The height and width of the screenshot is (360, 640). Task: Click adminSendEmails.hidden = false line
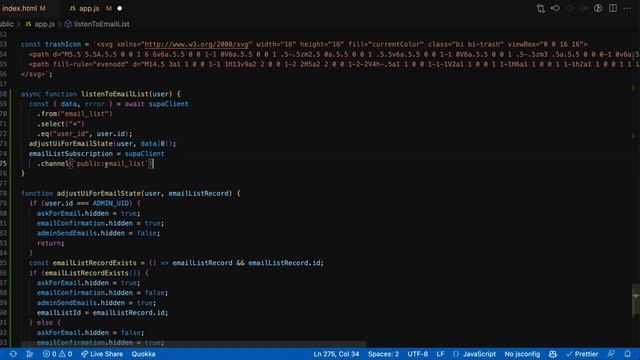[x=98, y=233]
